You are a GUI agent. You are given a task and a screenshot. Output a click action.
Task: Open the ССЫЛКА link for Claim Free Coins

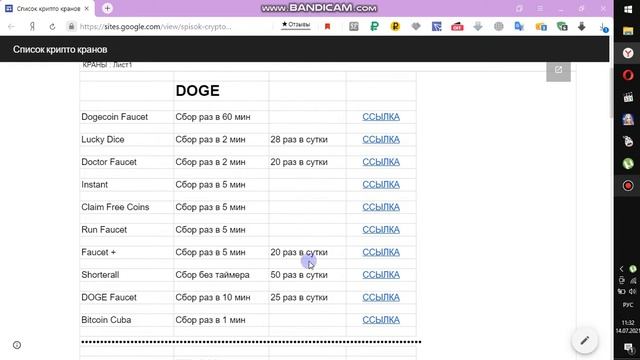pyautogui.click(x=381, y=207)
